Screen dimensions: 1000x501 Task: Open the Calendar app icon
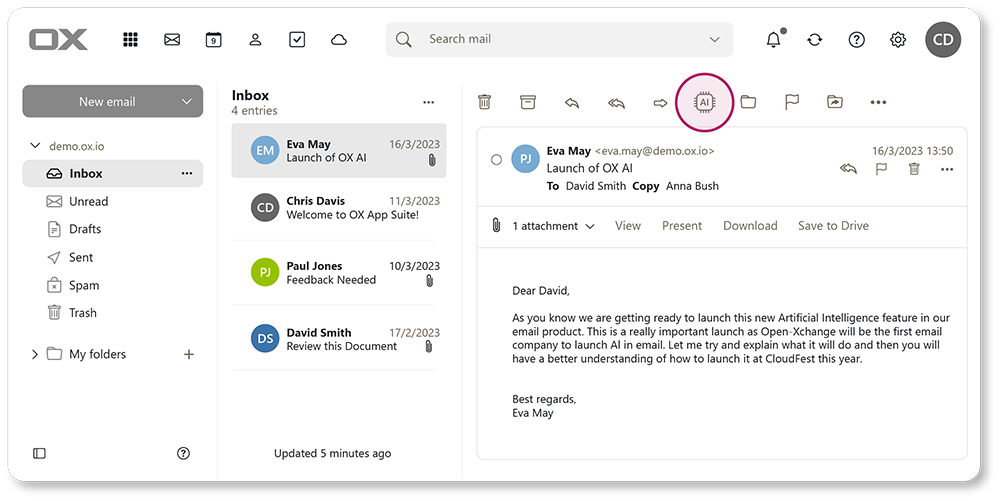tap(214, 40)
